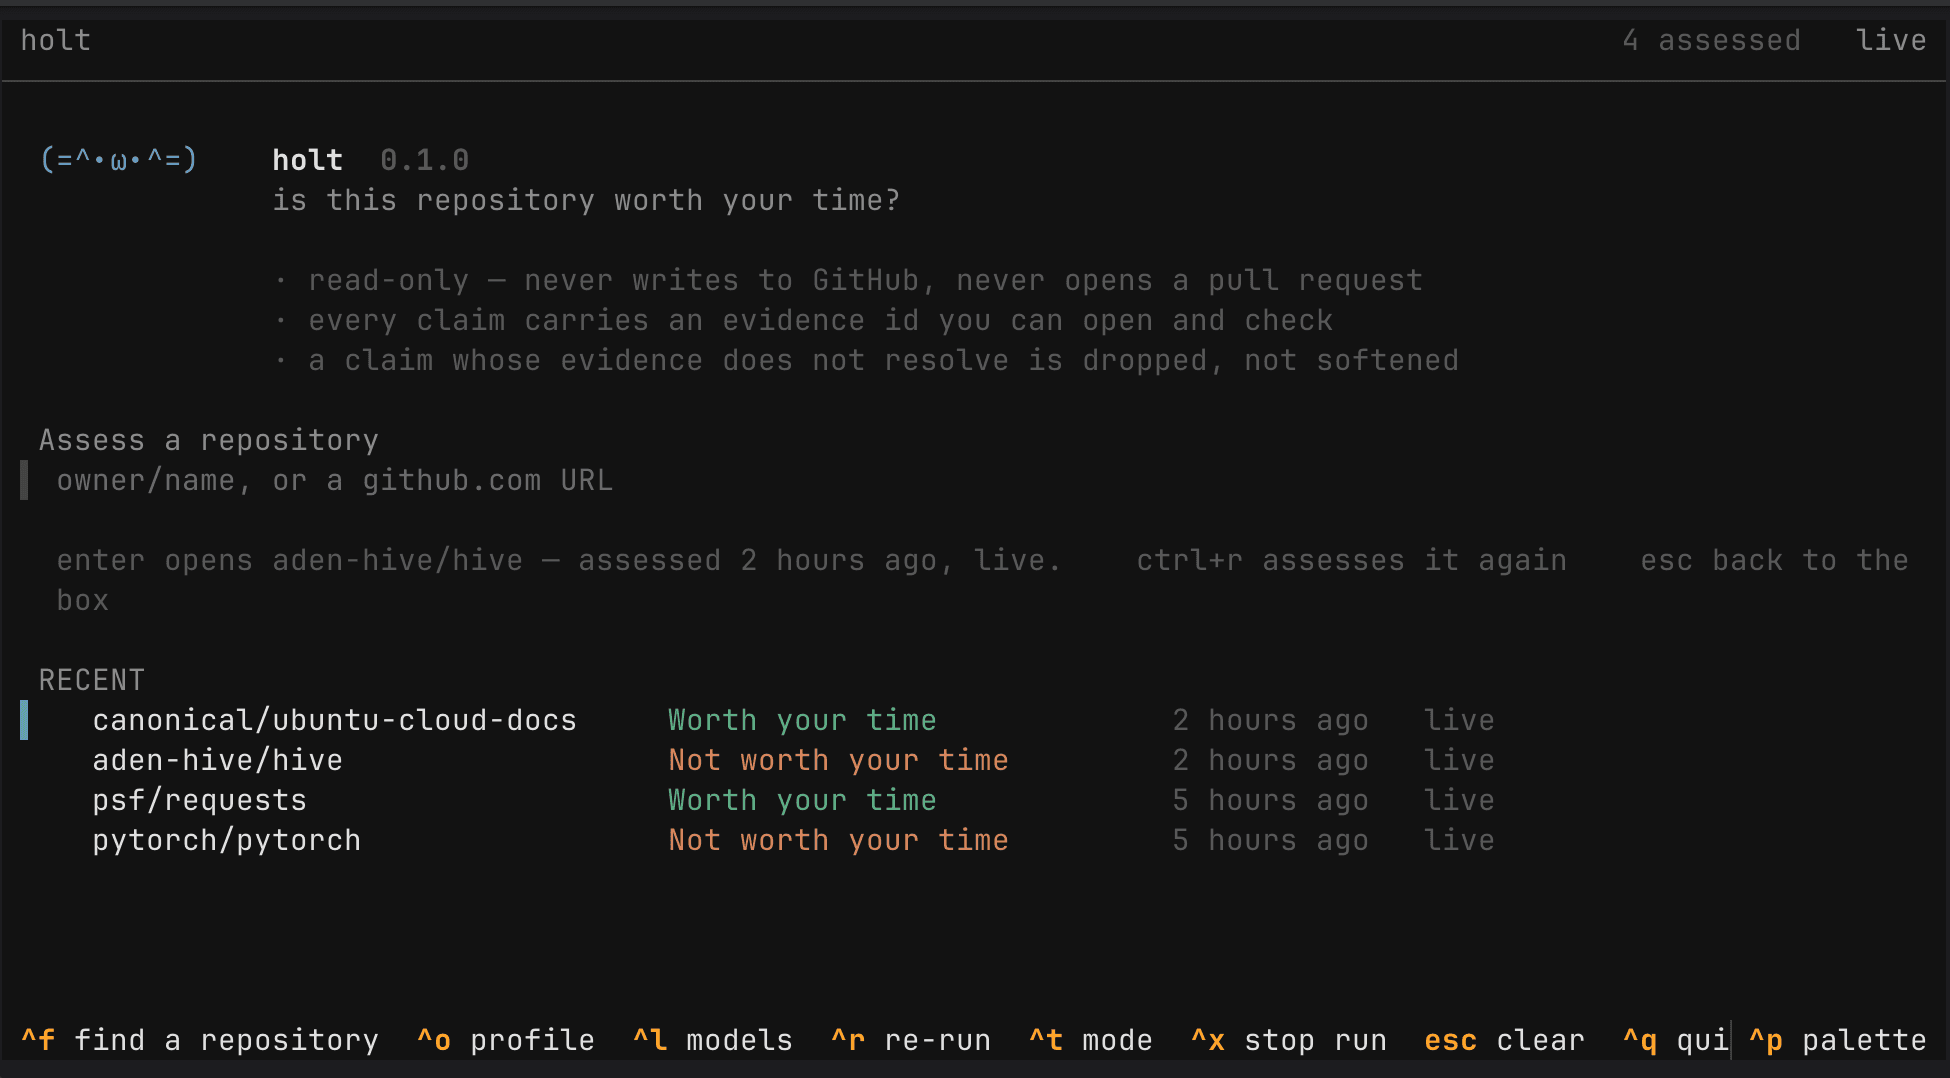Image resolution: width=1950 pixels, height=1078 pixels.
Task: Click the 'RECENT' section heading
Action: (x=92, y=681)
